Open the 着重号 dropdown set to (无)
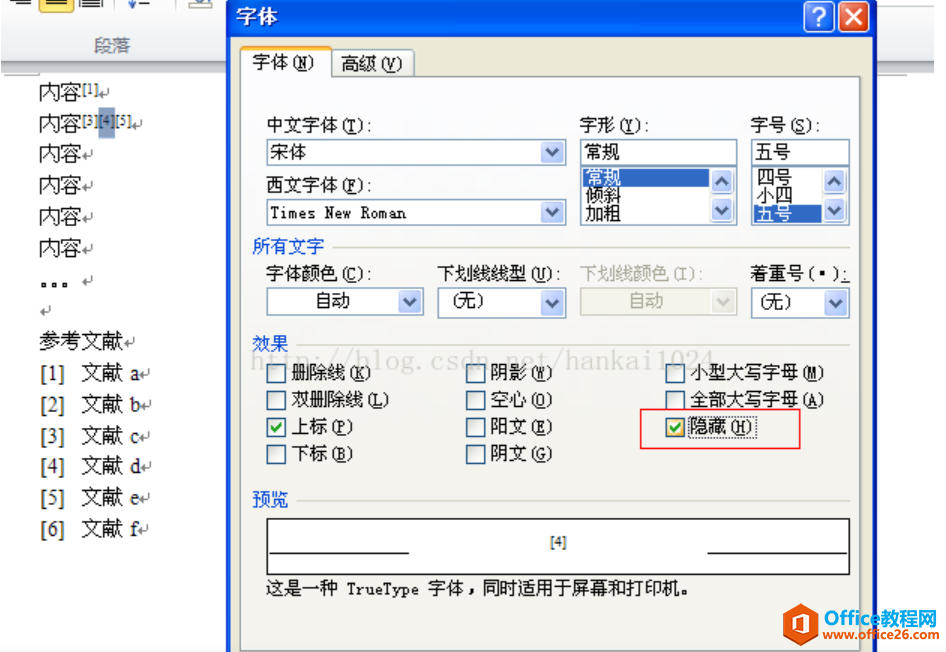Viewport: 946px width, 652px height. point(836,303)
